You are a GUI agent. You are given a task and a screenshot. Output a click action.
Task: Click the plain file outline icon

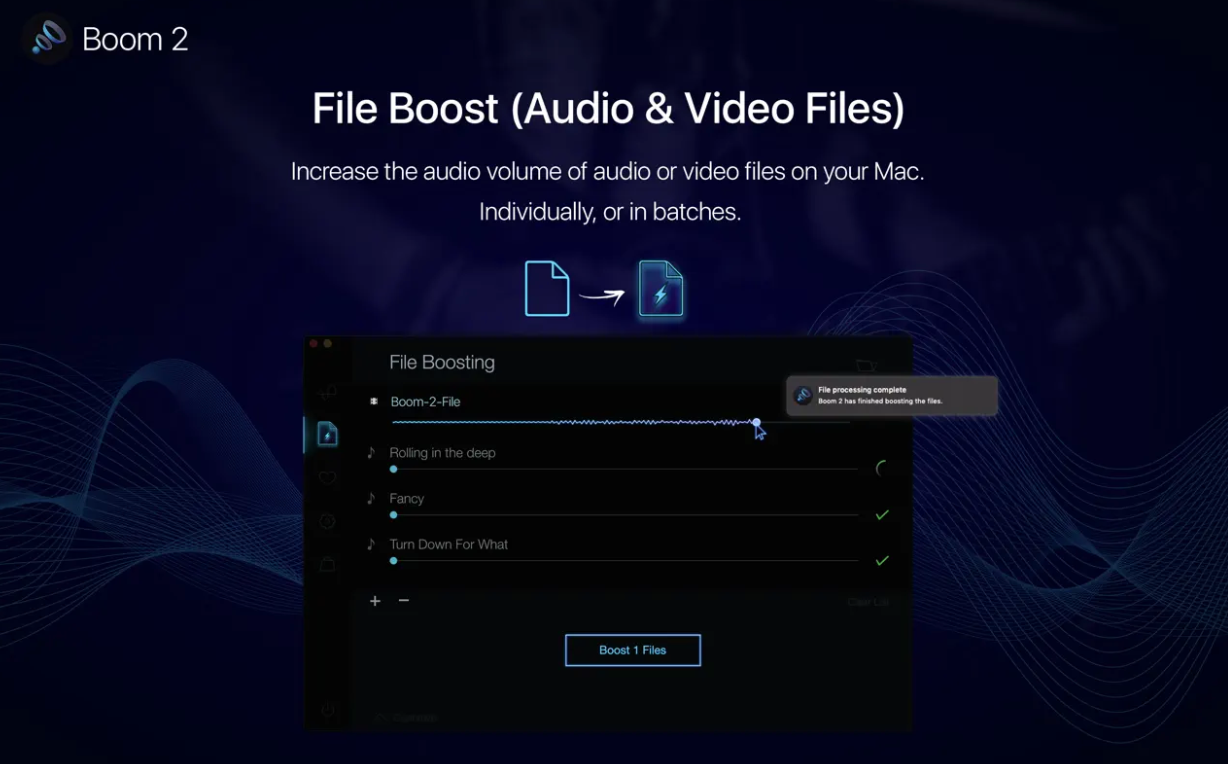tap(547, 289)
